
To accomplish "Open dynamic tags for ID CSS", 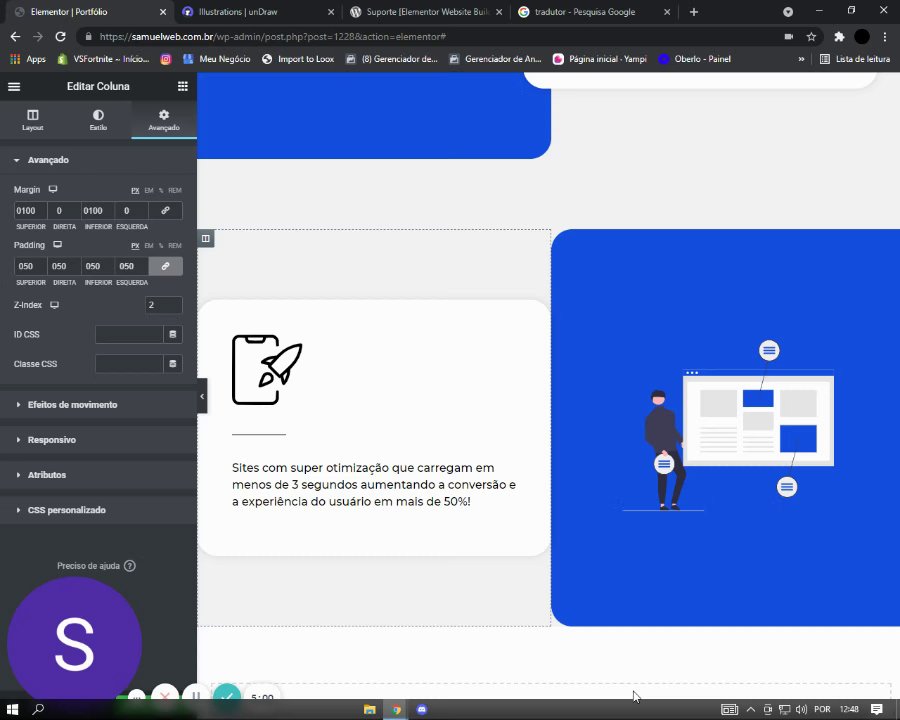I will click(x=173, y=334).
